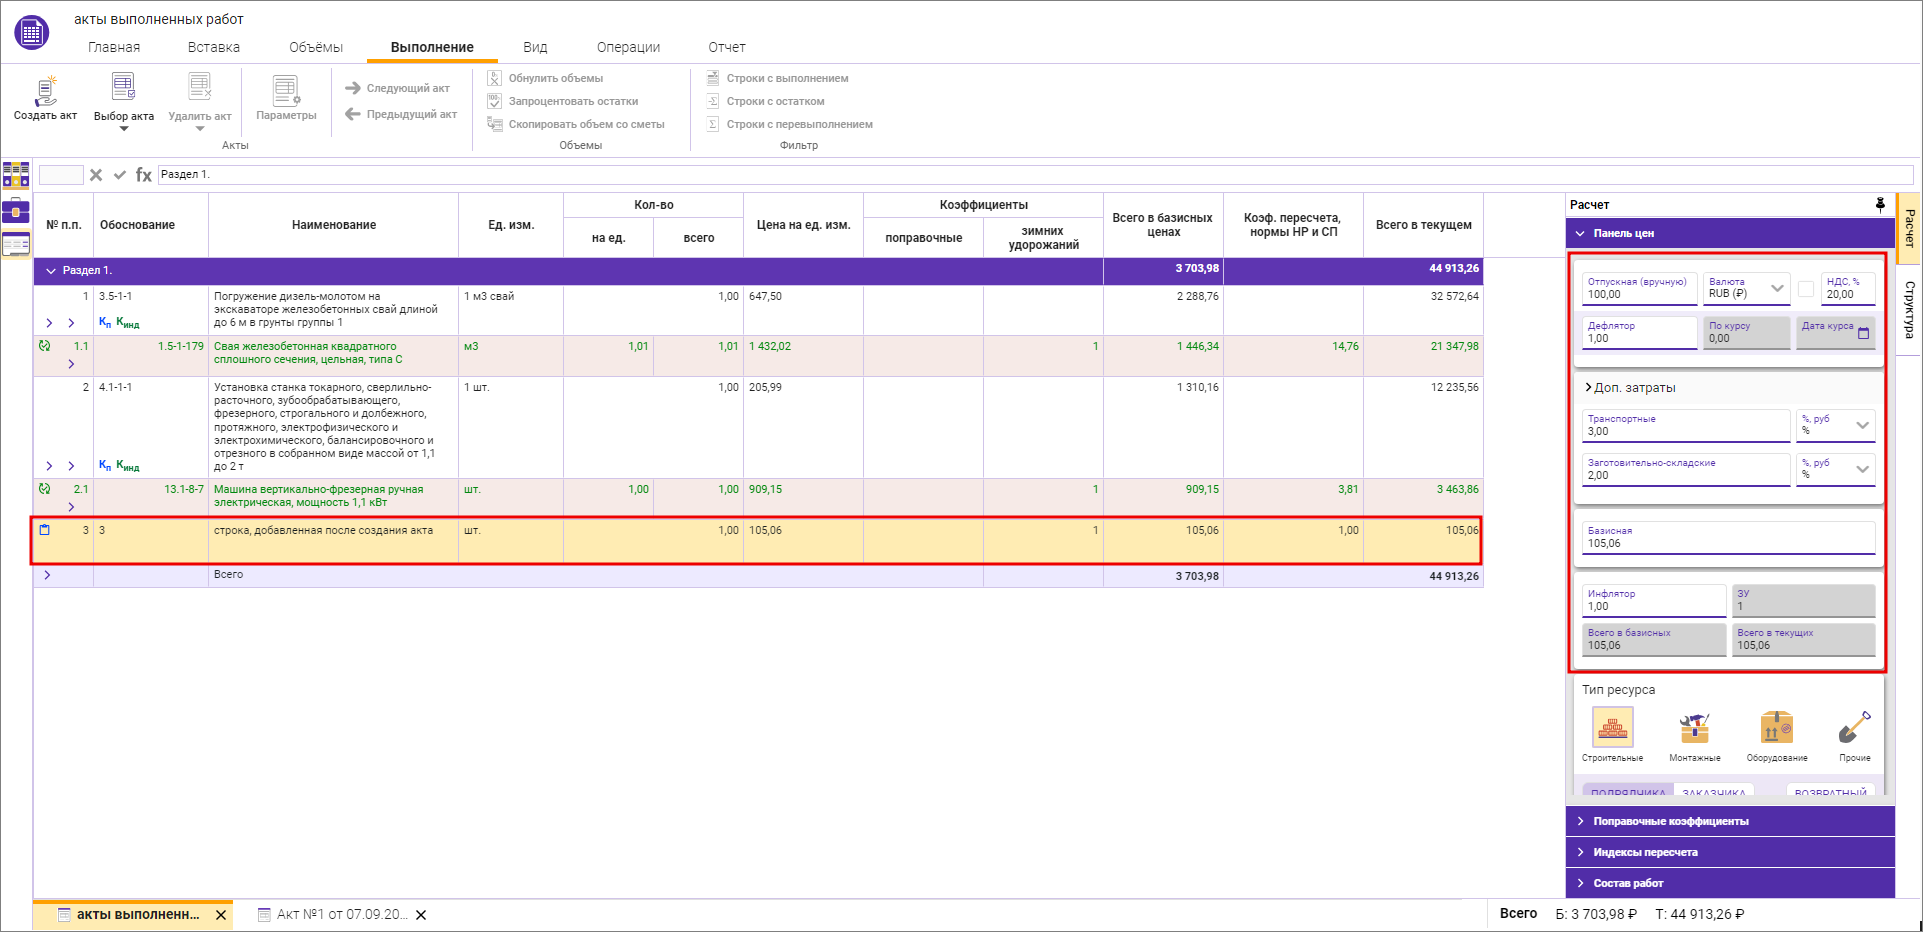1923x932 pixels.
Task: Choose the Монтажные resource type icon
Action: coord(1694,728)
